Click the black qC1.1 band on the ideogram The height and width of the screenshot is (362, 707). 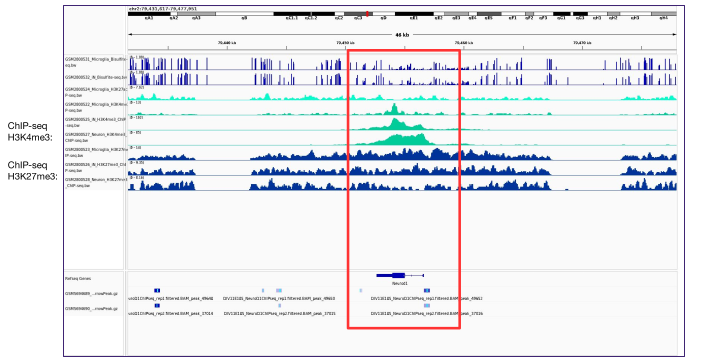[x=291, y=14]
